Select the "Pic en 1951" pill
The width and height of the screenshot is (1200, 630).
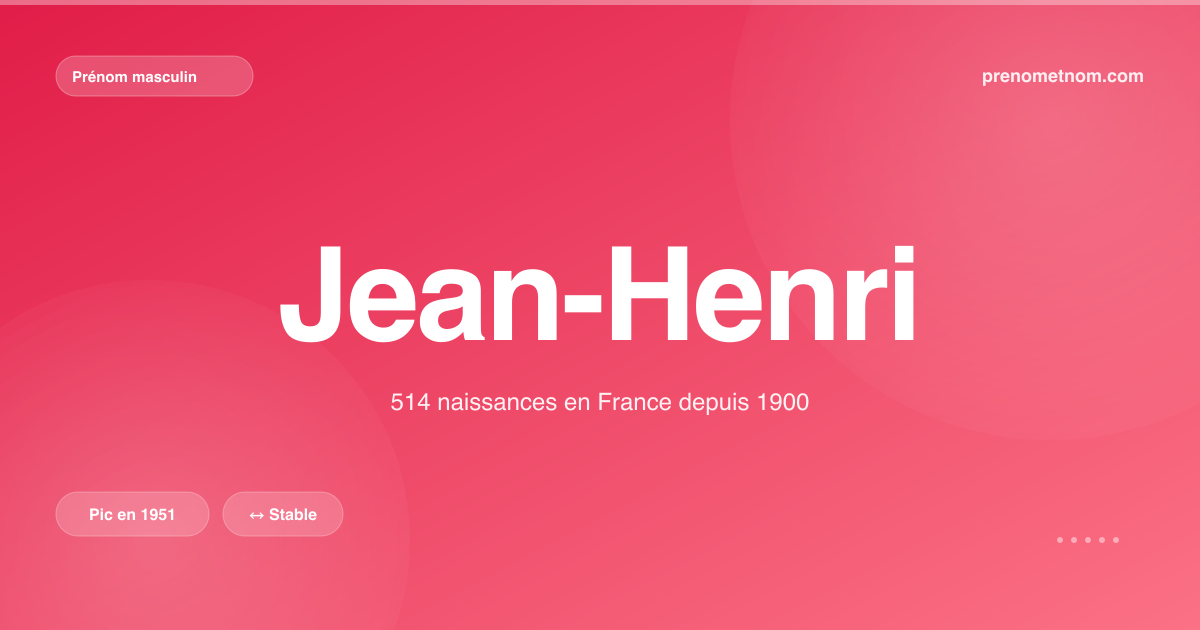click(132, 514)
